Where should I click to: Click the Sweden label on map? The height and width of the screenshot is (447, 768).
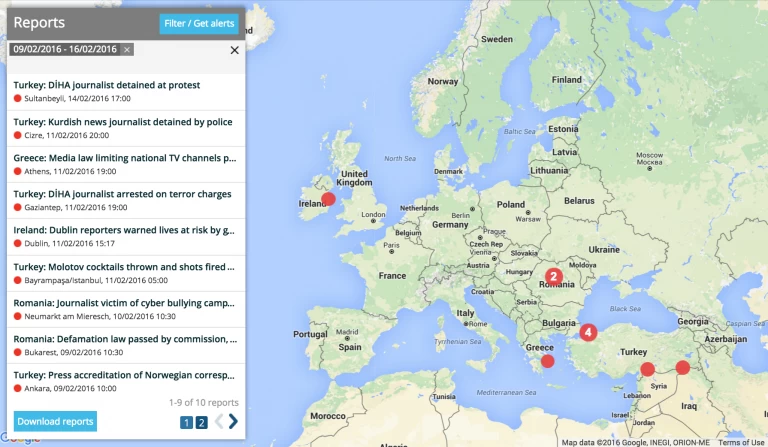pos(497,39)
